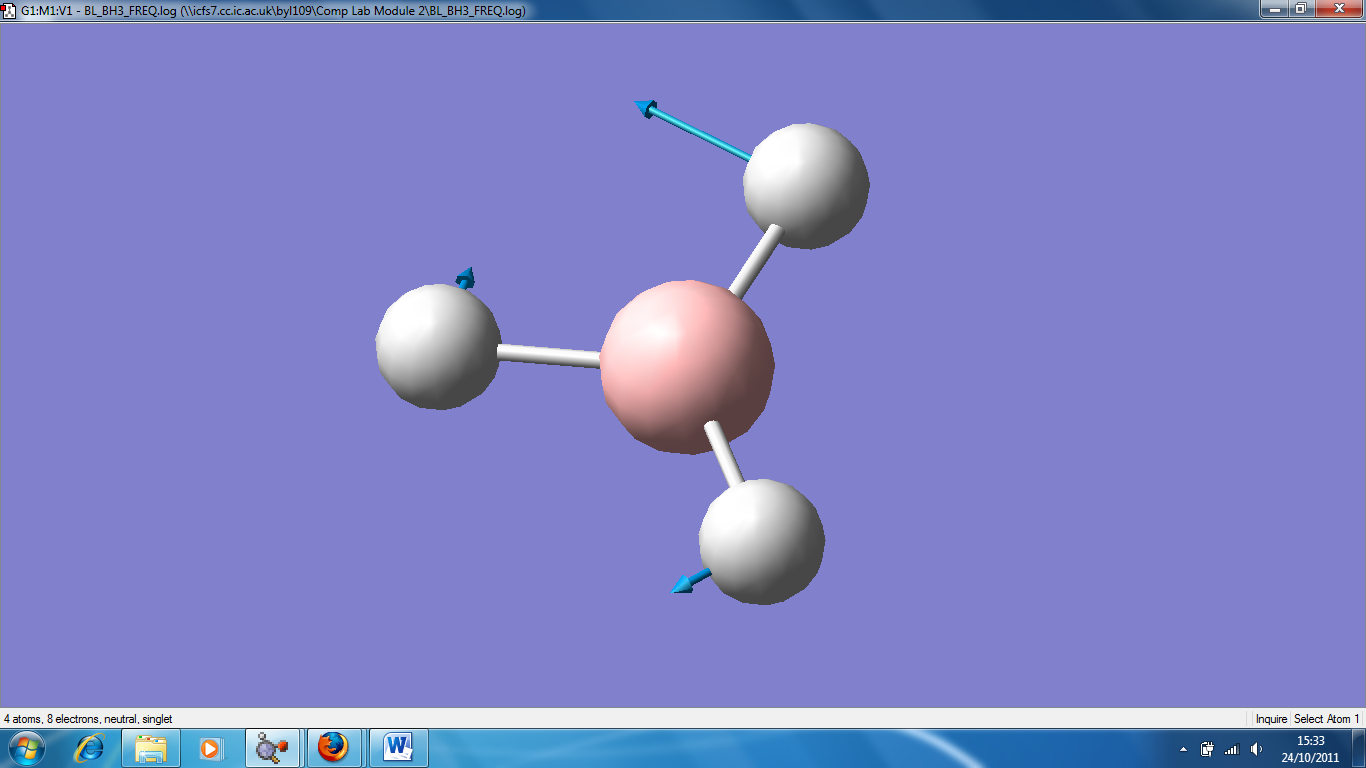Click the bond between boron and bottom hydrogen
Viewport: 1366px width, 768px height.
click(x=724, y=455)
